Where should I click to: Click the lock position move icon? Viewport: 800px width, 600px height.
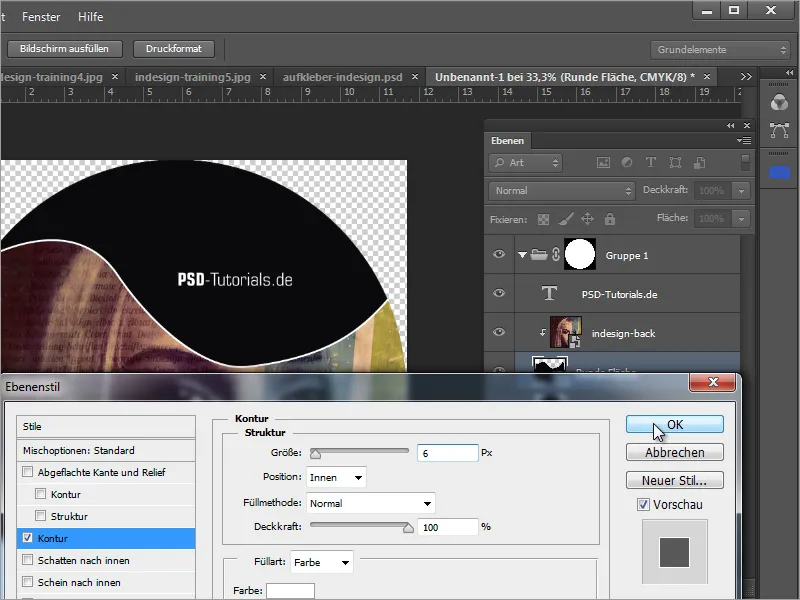pos(587,218)
